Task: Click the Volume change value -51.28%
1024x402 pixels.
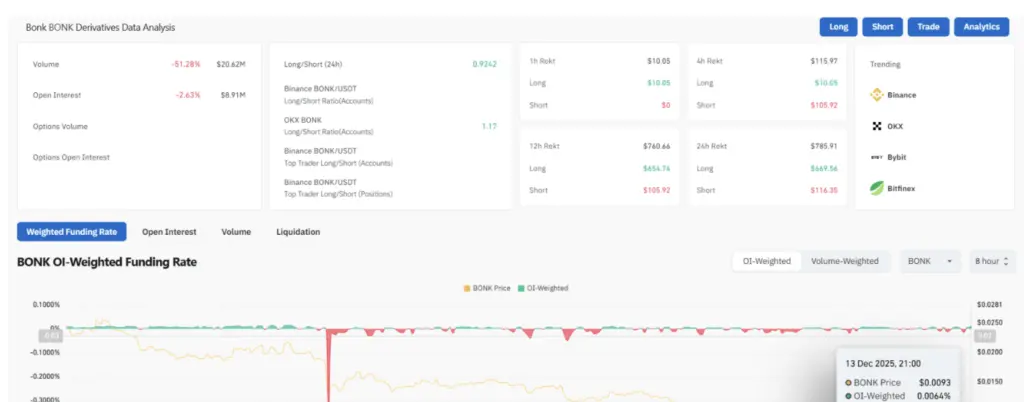Action: 185,65
